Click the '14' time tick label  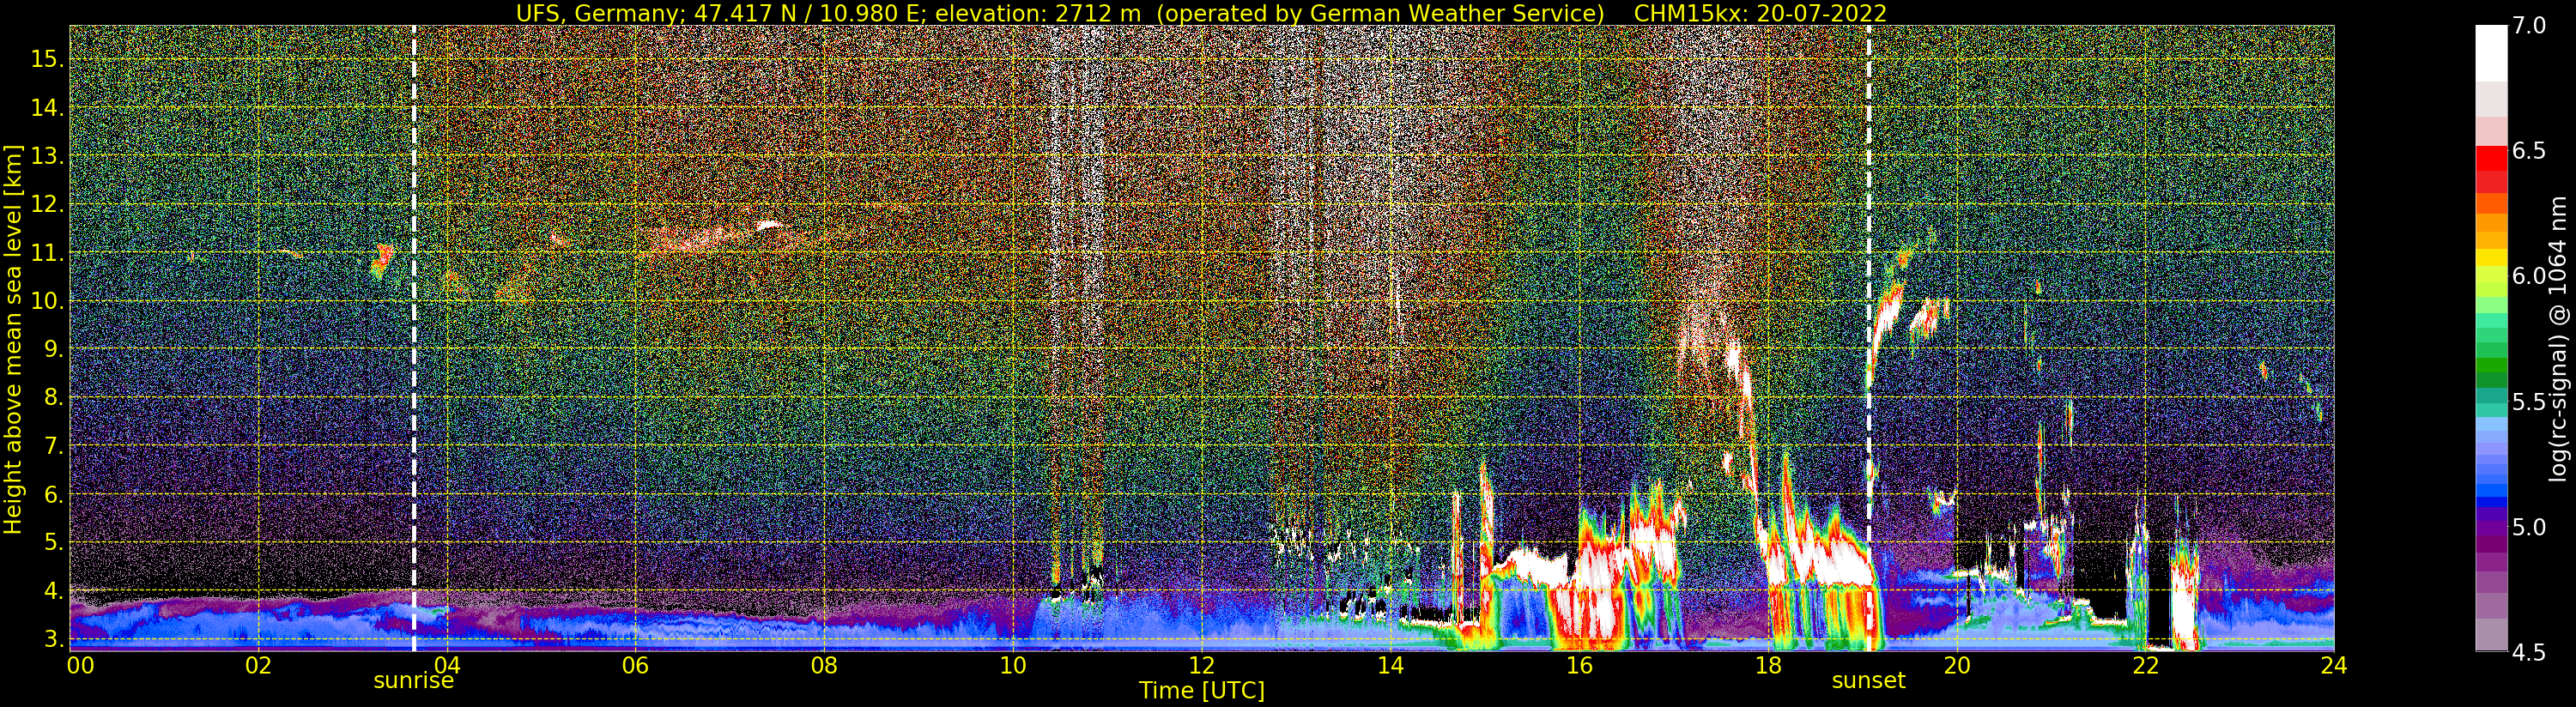click(x=1390, y=665)
